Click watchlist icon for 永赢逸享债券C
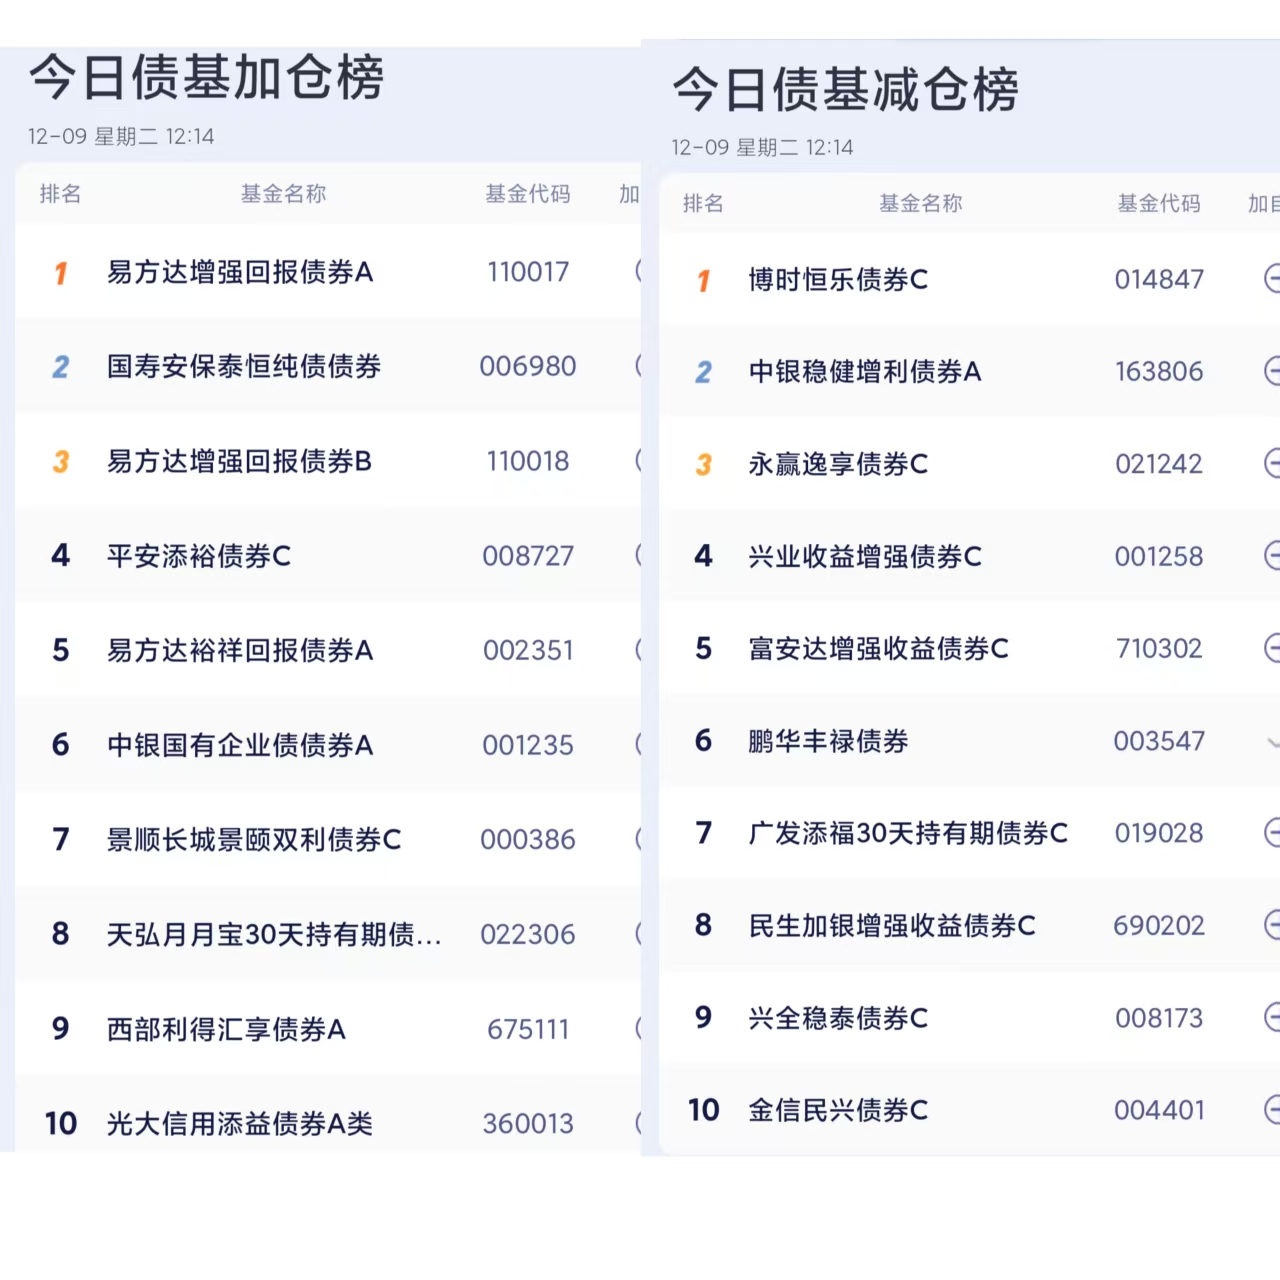The width and height of the screenshot is (1280, 1280). click(1272, 463)
